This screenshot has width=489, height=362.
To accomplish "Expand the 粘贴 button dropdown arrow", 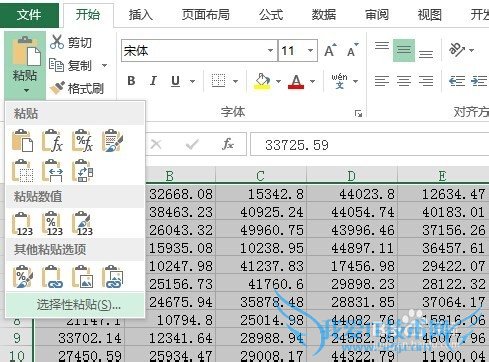I will coord(26,90).
